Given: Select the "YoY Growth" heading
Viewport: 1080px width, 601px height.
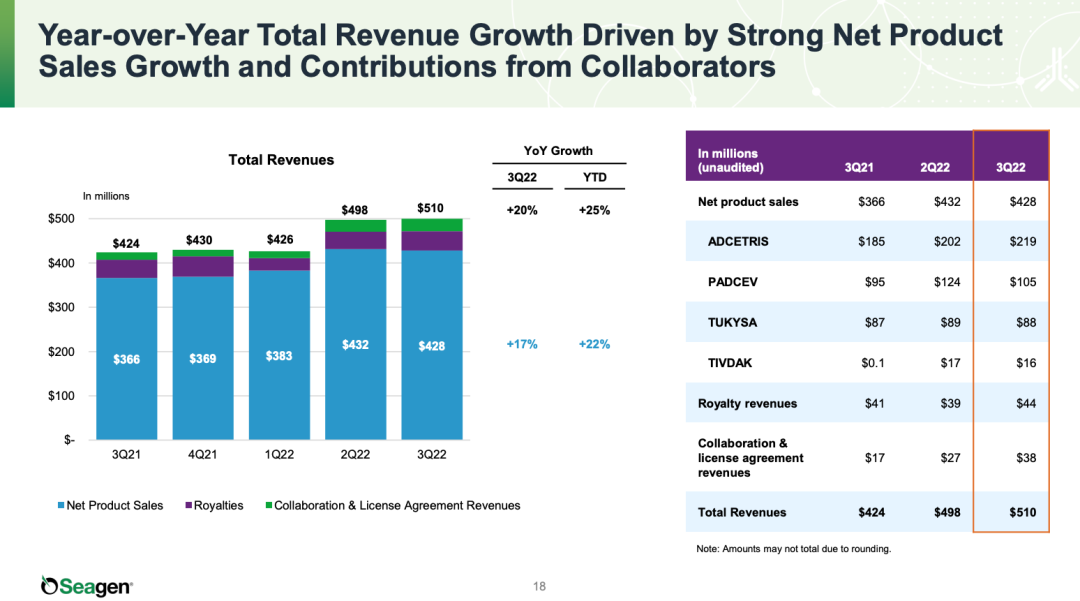Looking at the screenshot, I should point(558,151).
